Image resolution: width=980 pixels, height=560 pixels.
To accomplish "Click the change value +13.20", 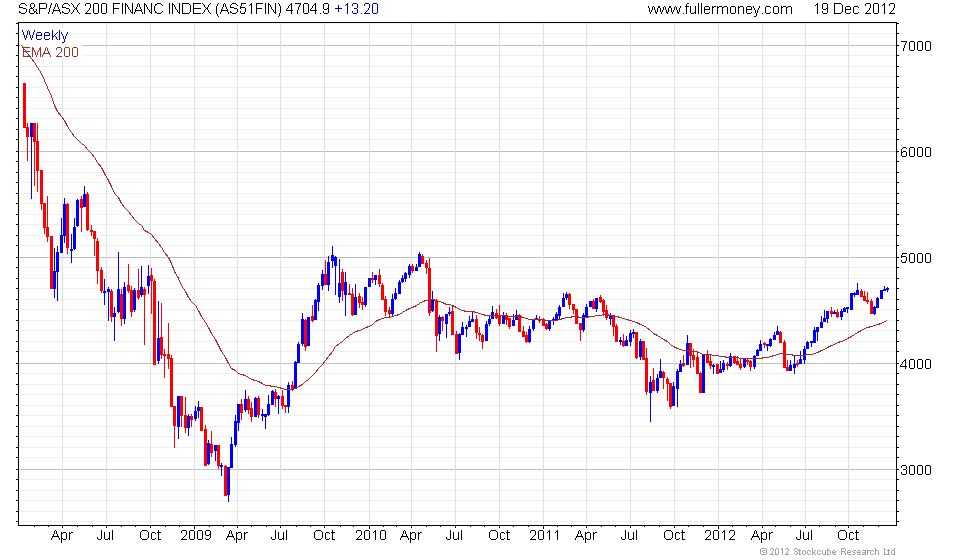I will coord(357,9).
